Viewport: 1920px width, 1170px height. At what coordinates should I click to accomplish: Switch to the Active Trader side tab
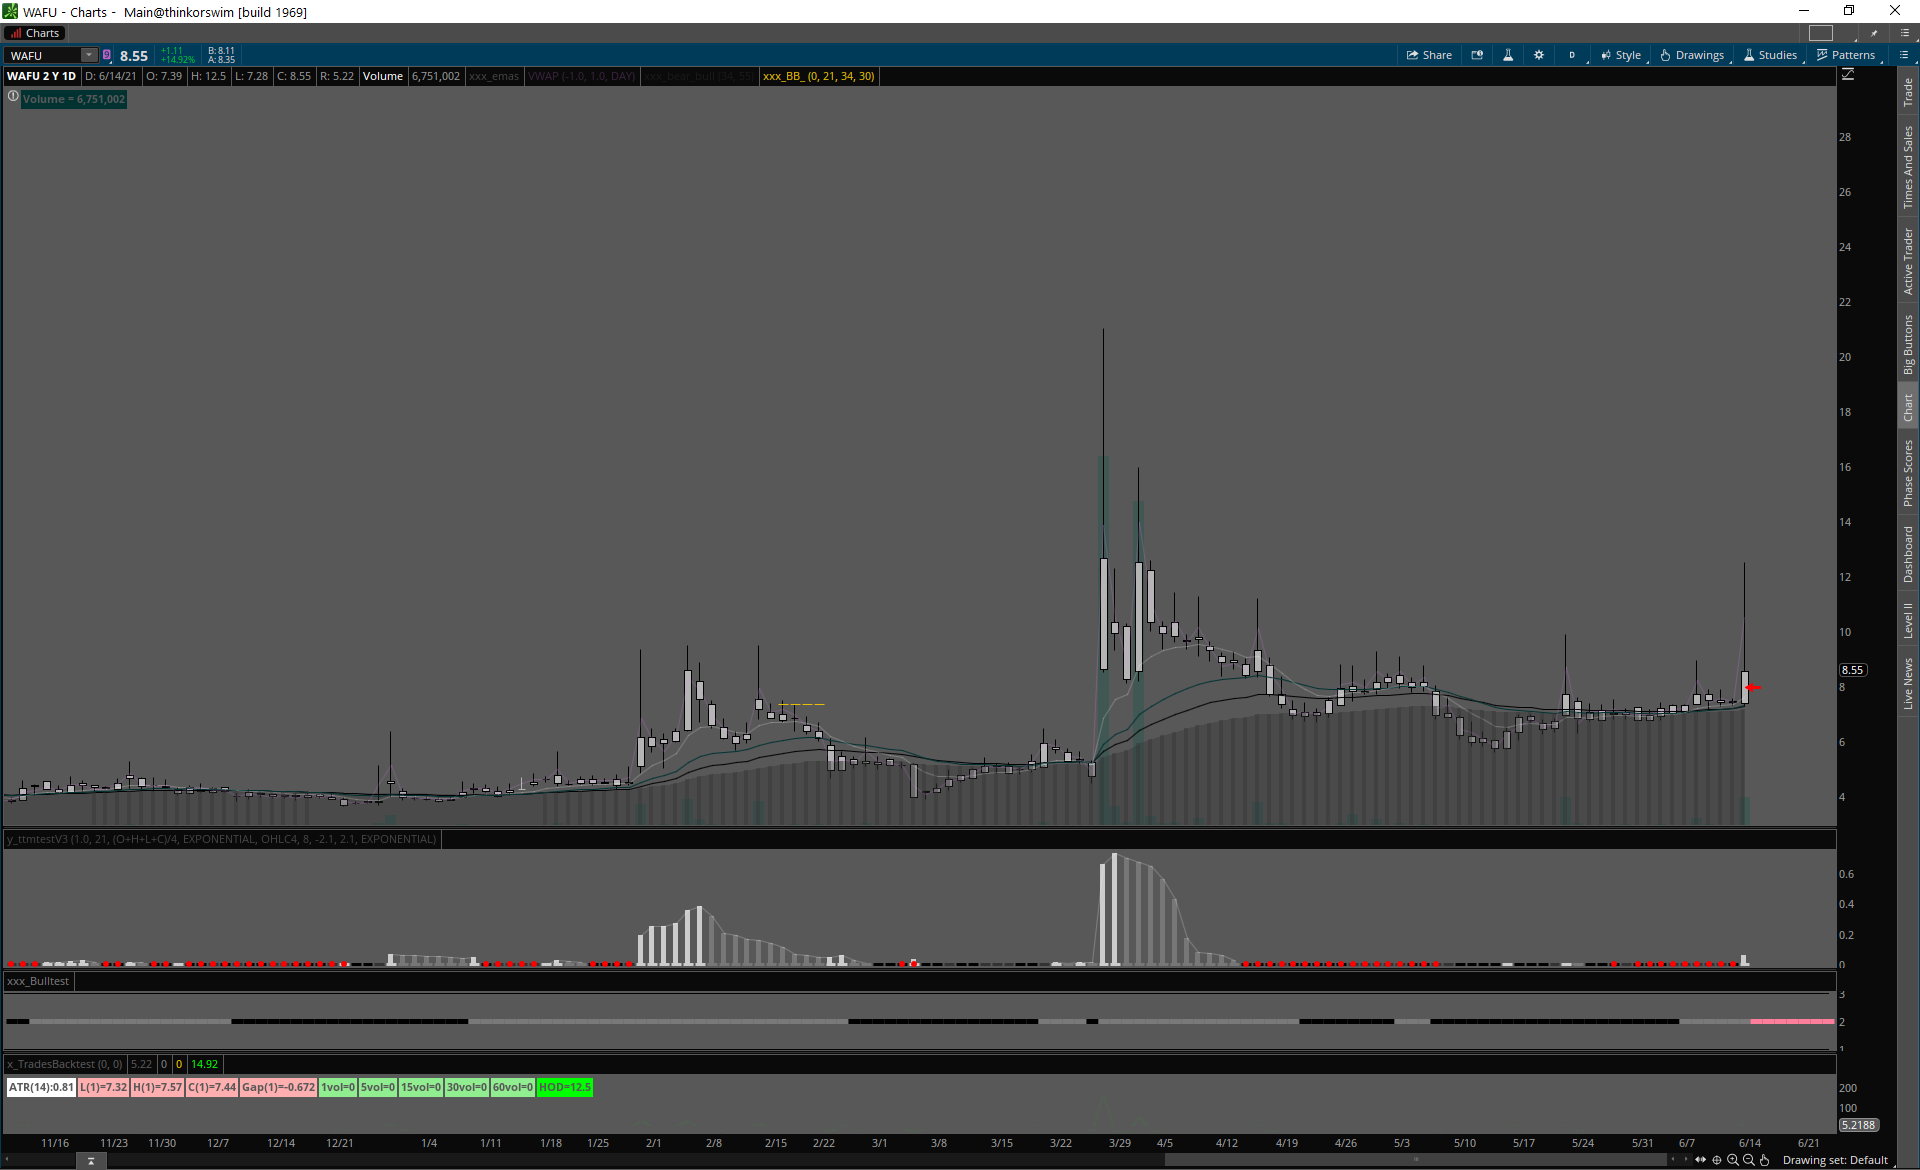click(x=1908, y=261)
